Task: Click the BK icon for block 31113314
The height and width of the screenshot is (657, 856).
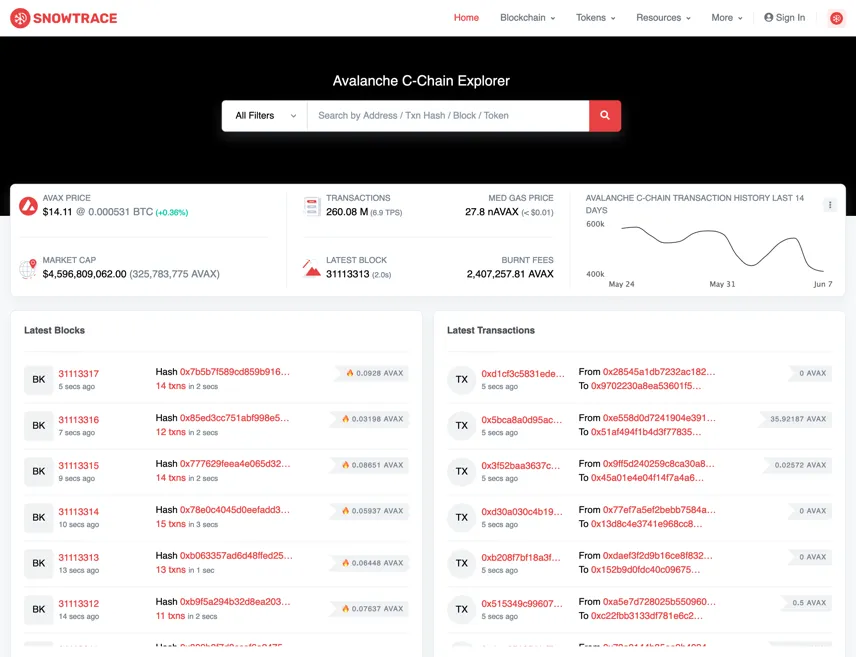Action: [39, 517]
